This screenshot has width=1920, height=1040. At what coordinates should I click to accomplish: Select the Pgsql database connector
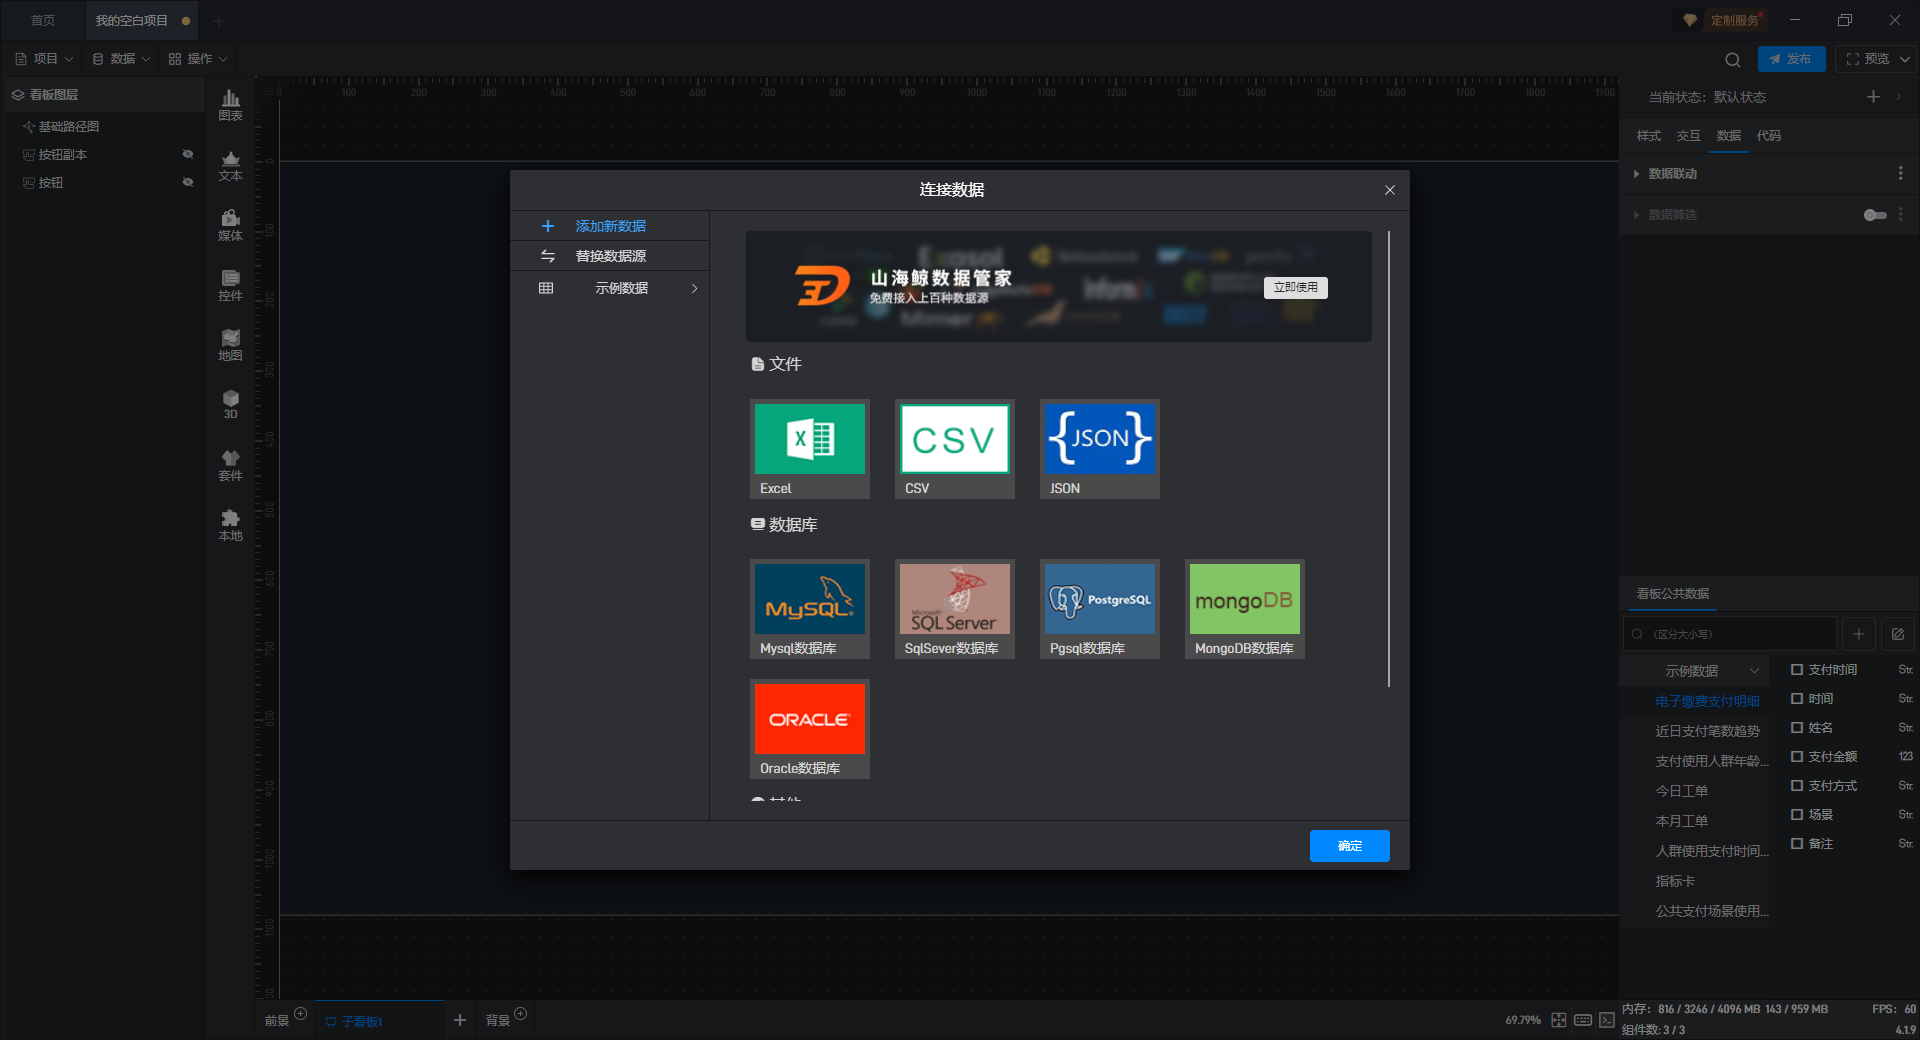(x=1099, y=608)
